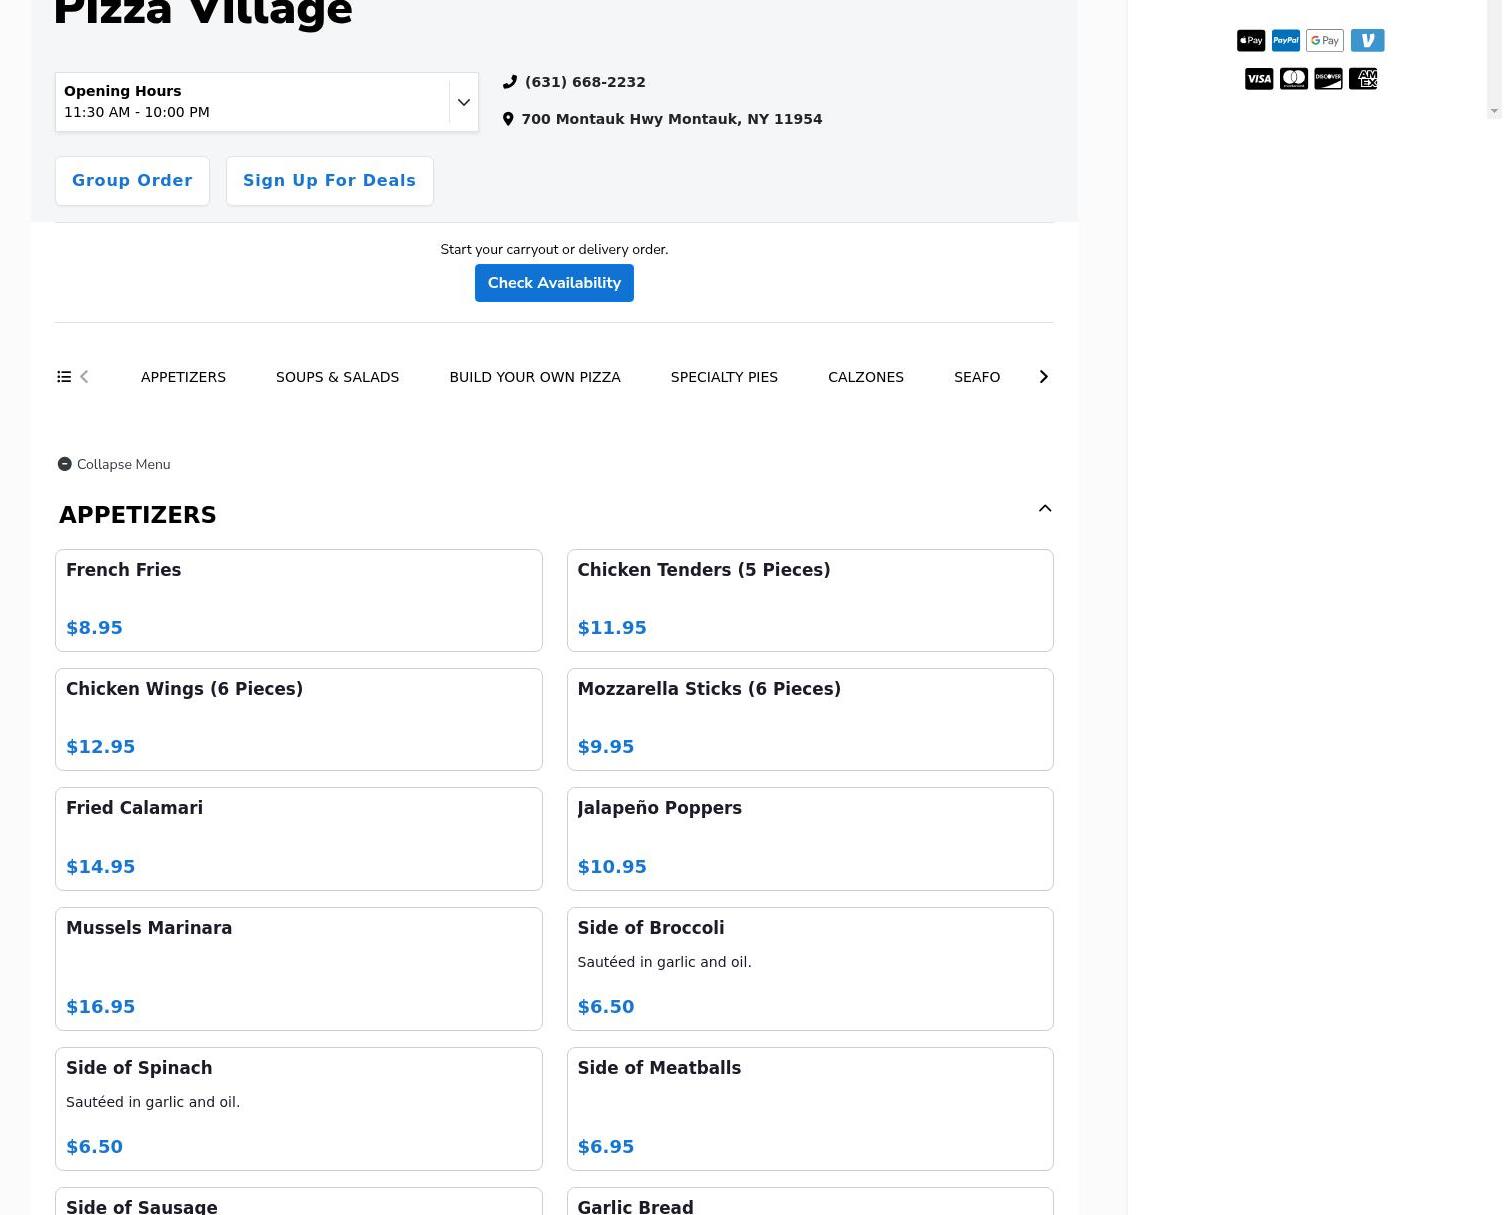Click Sign Up For Deals

[x=329, y=181]
